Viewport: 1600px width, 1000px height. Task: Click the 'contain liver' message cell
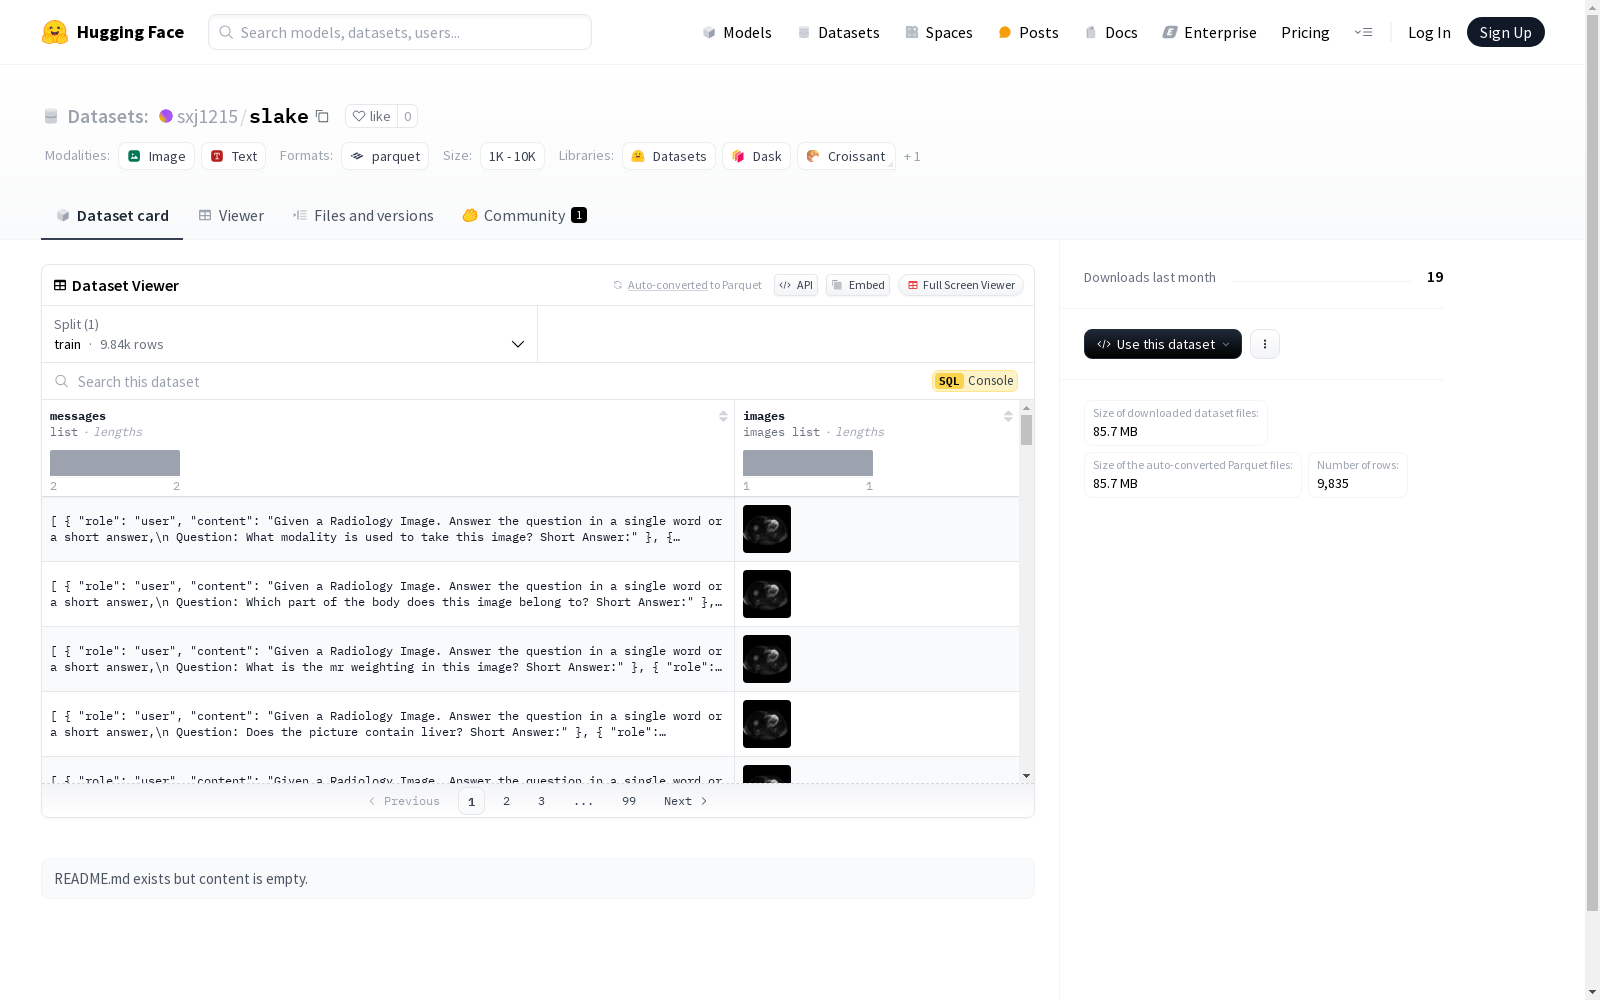[388, 724]
